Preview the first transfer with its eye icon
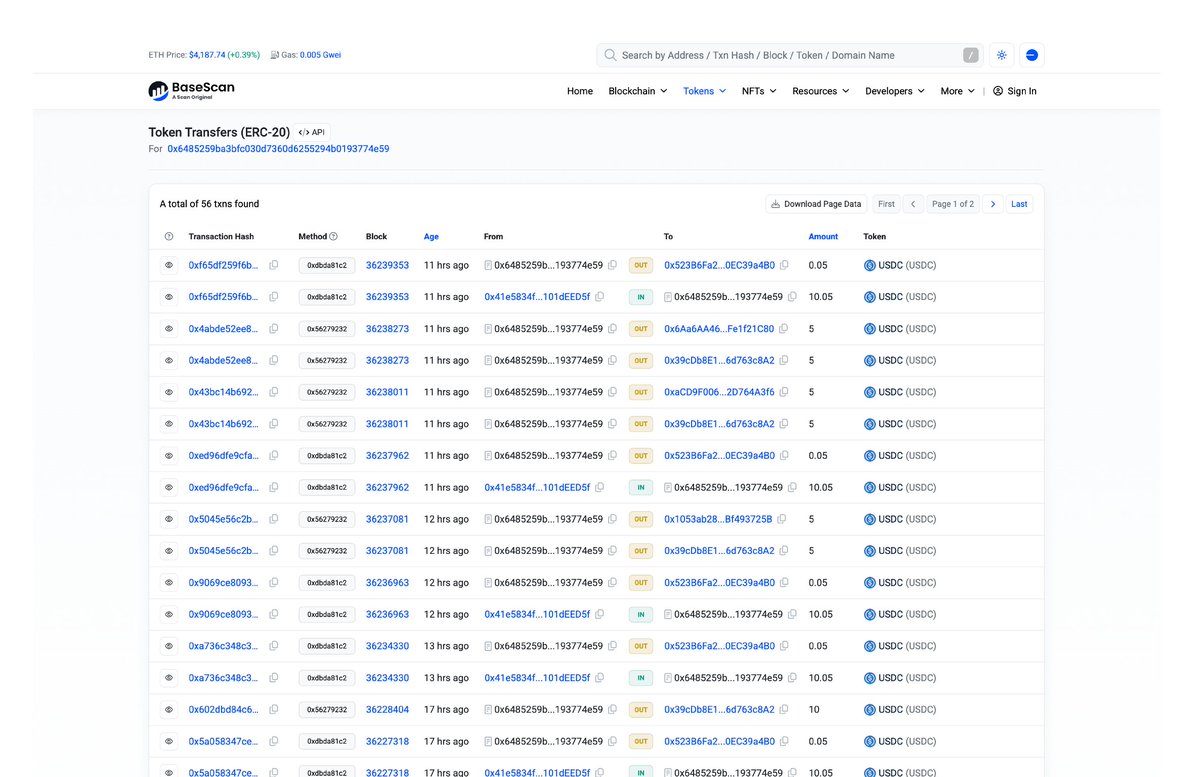 point(167,264)
